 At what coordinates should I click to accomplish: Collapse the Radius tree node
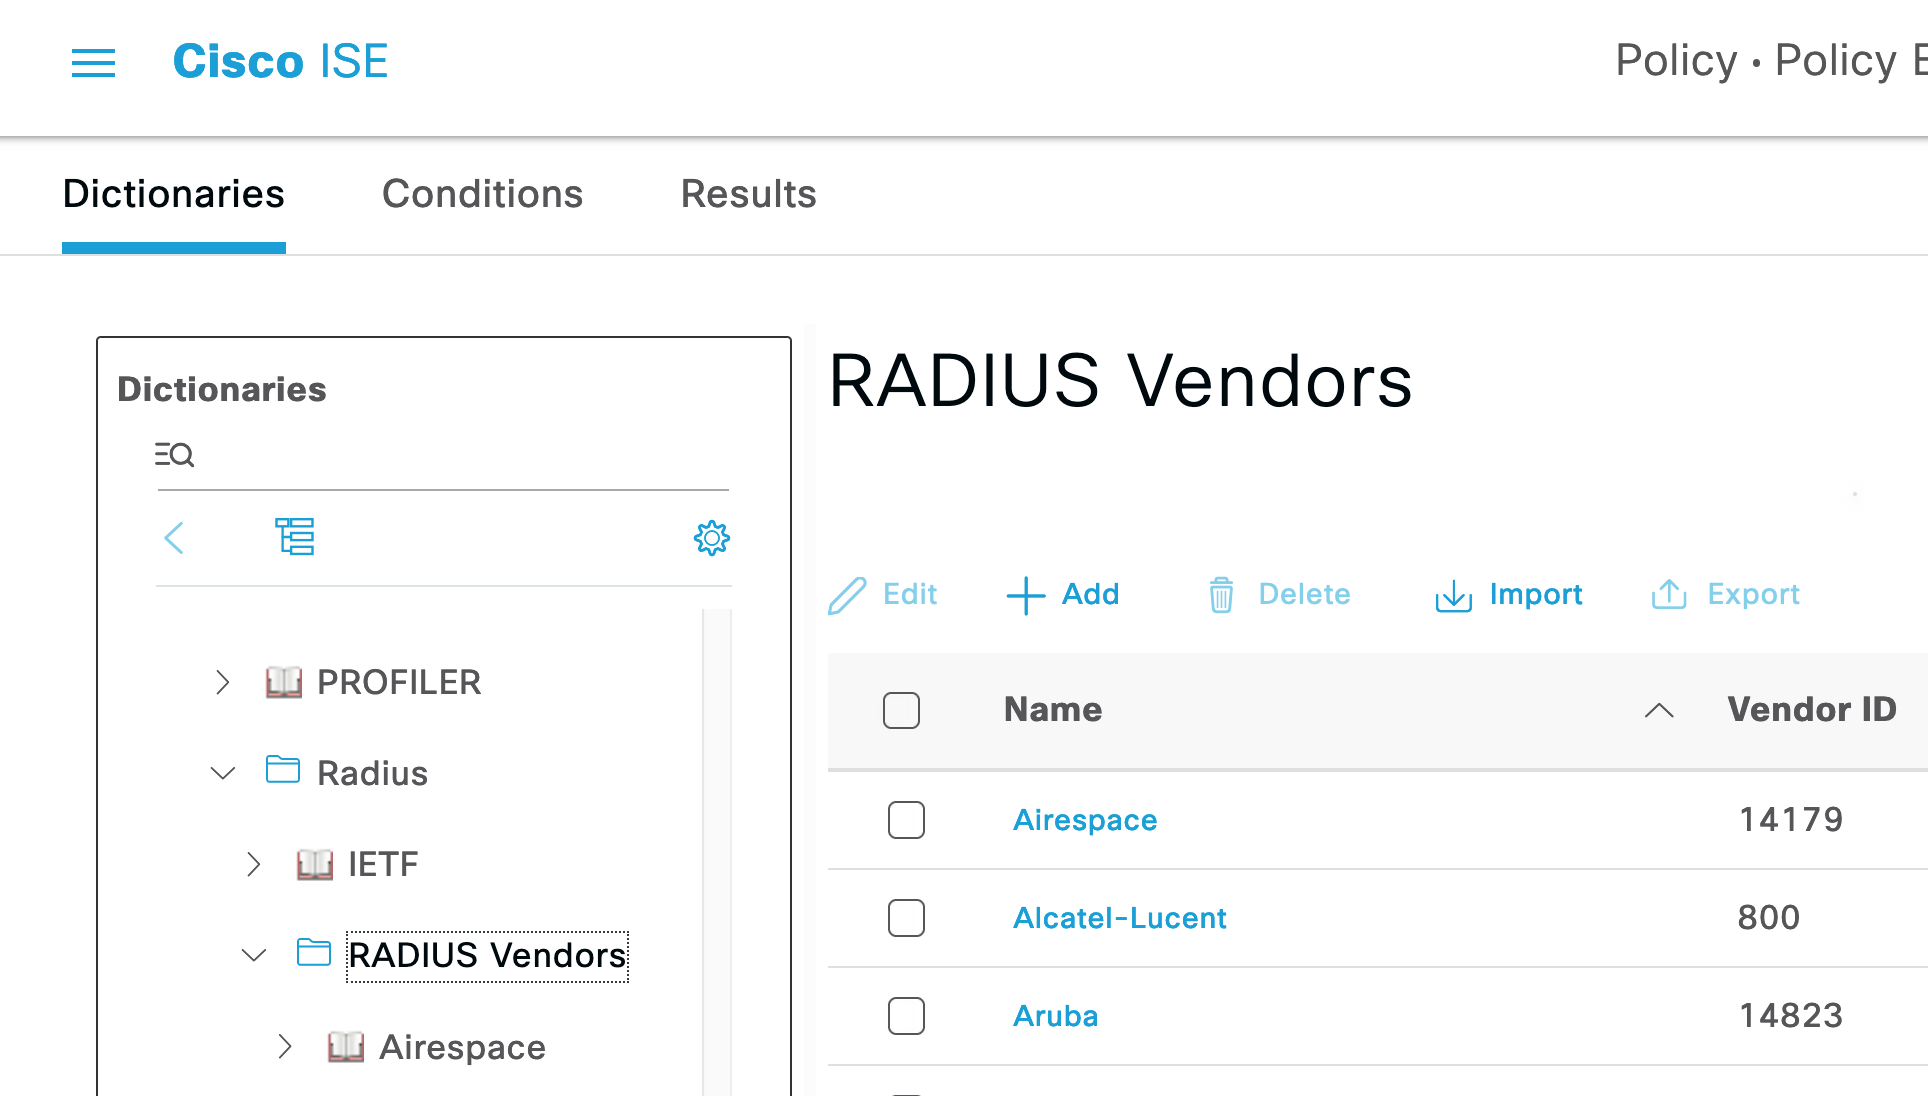tap(222, 772)
